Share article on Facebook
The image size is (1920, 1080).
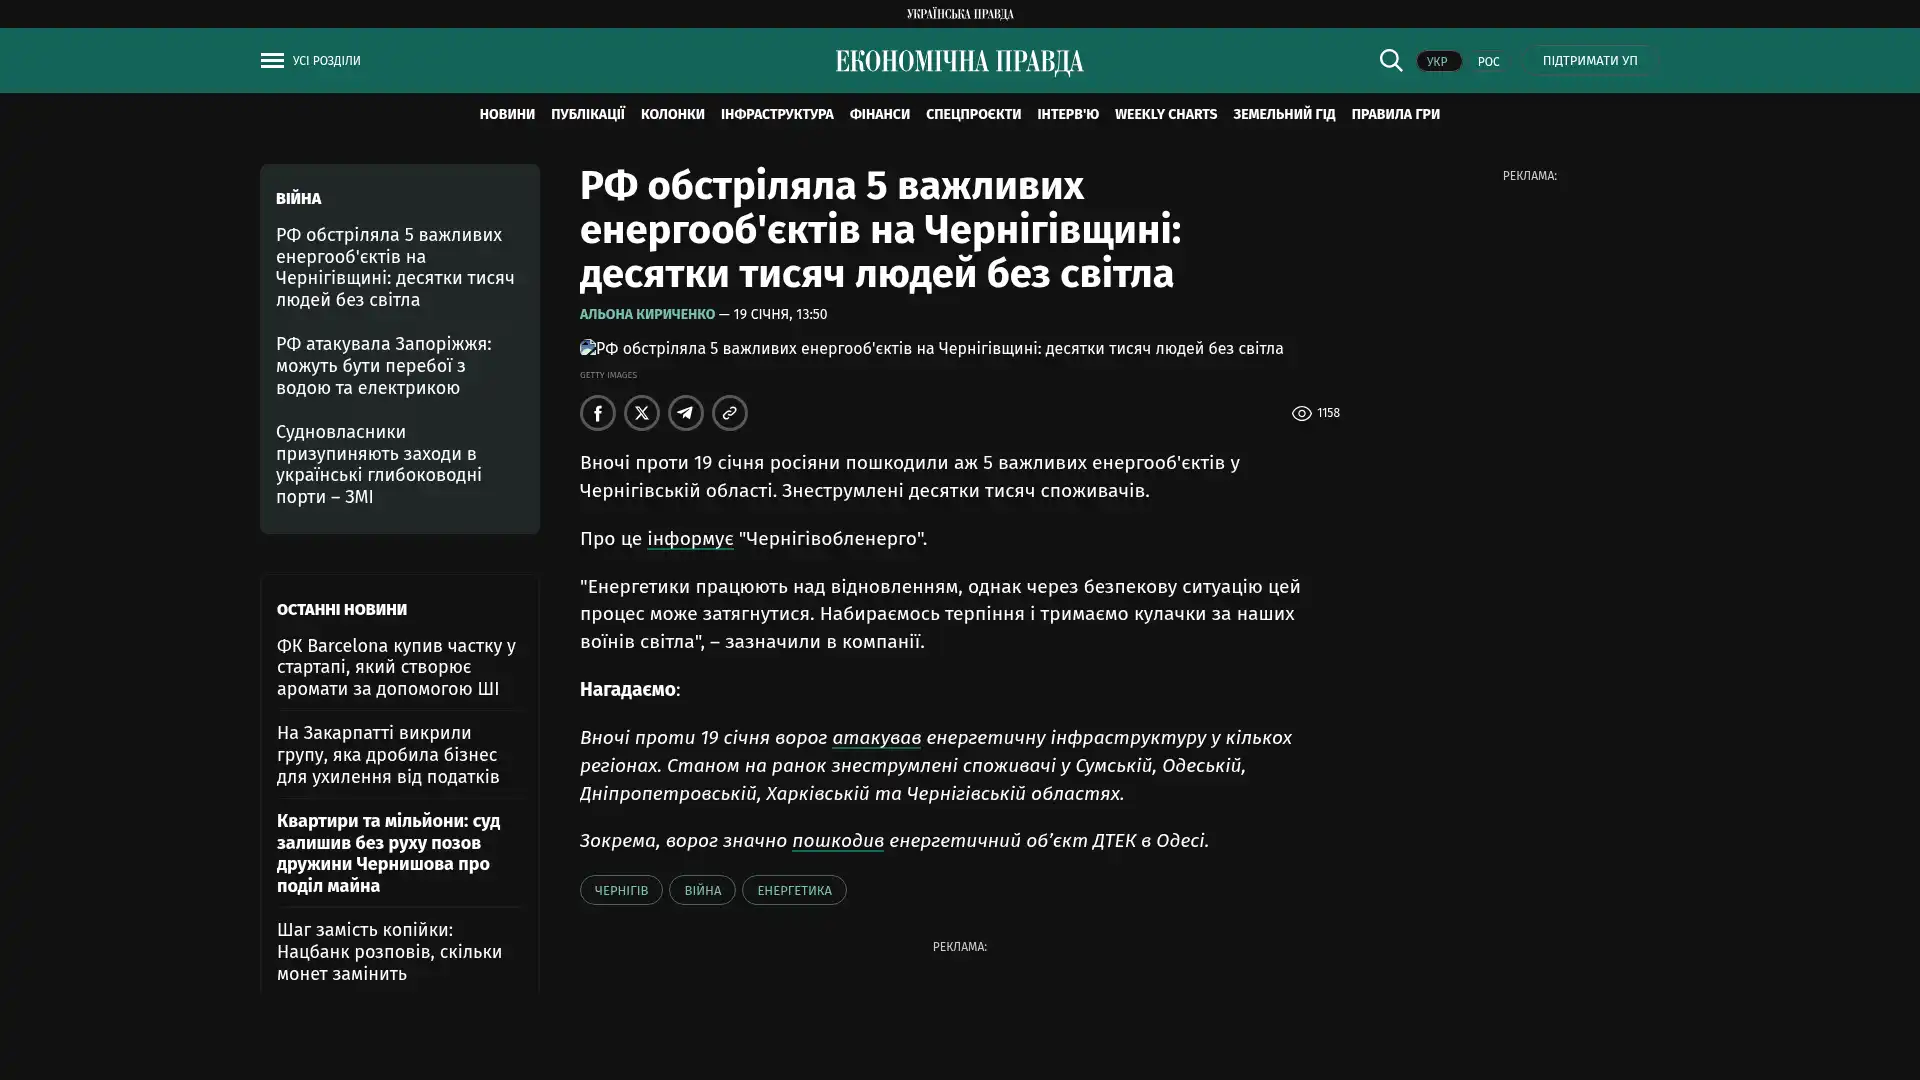tap(597, 413)
